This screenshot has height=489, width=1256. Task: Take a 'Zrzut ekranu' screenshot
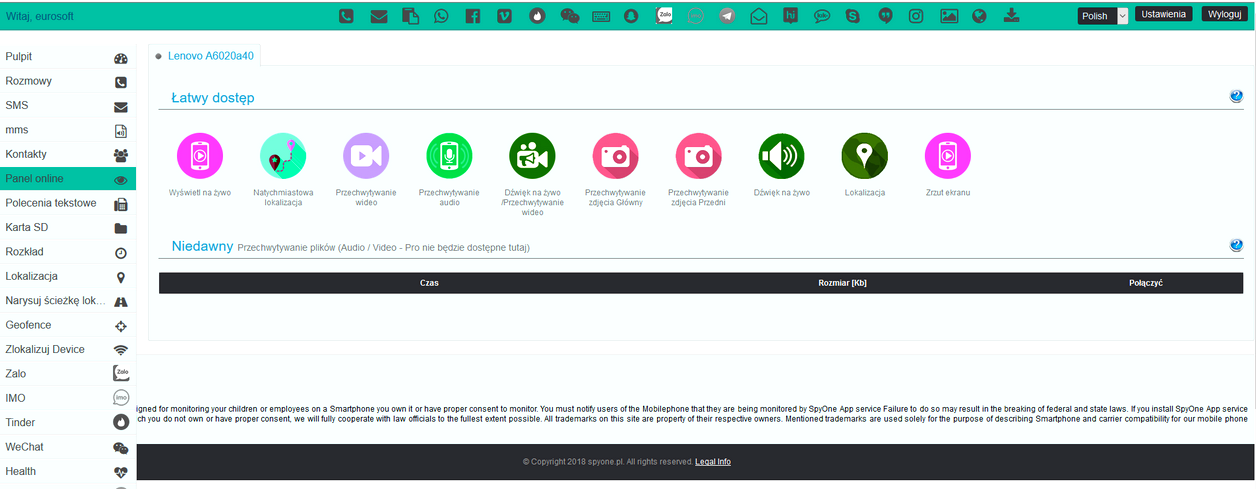point(947,156)
